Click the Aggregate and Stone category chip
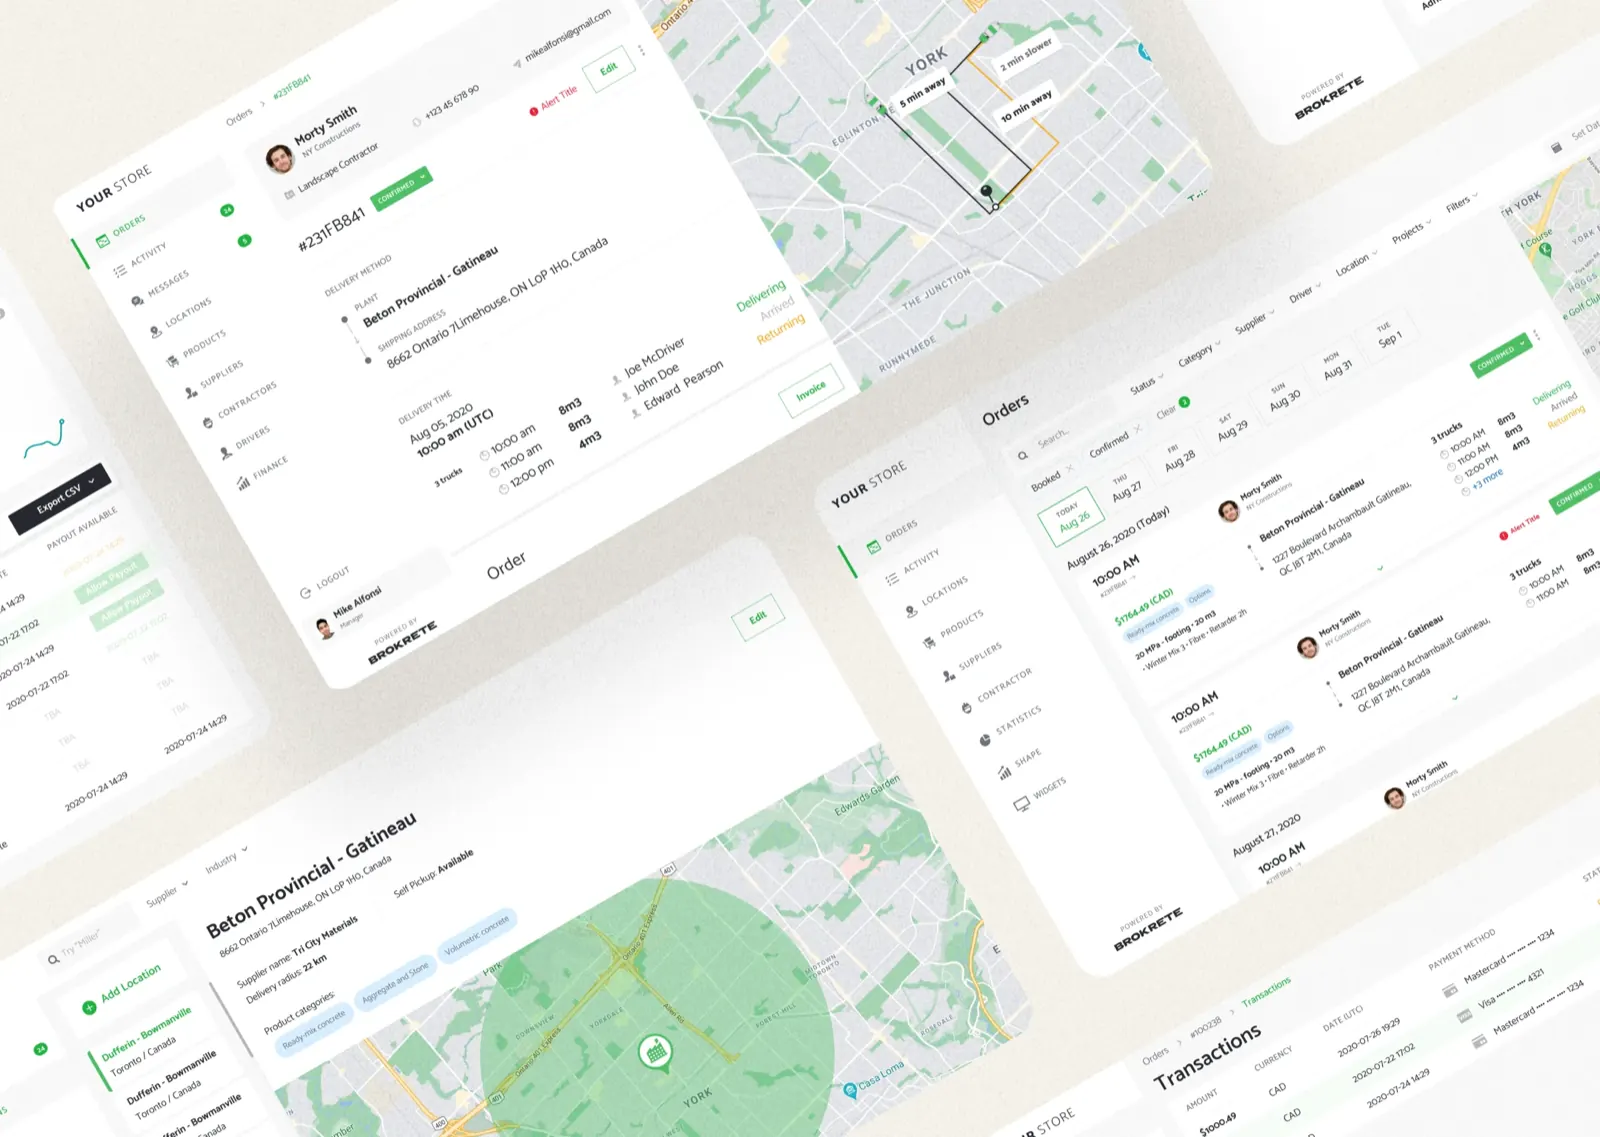 [x=395, y=982]
